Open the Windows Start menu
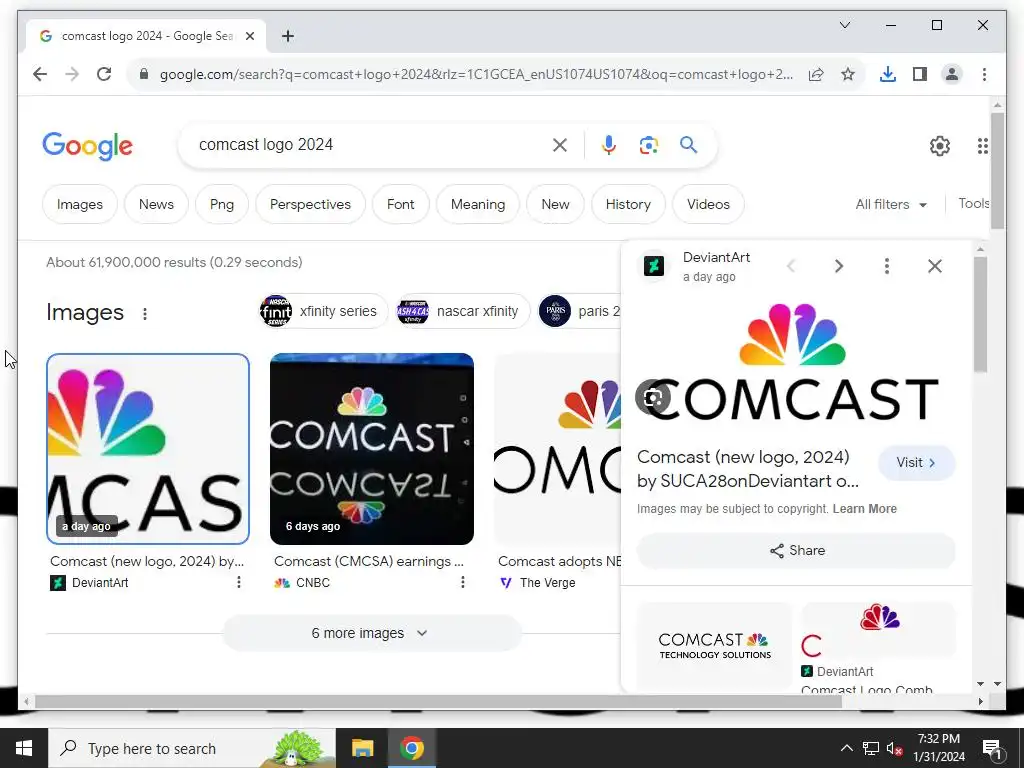This screenshot has height=768, width=1024. click(x=24, y=748)
